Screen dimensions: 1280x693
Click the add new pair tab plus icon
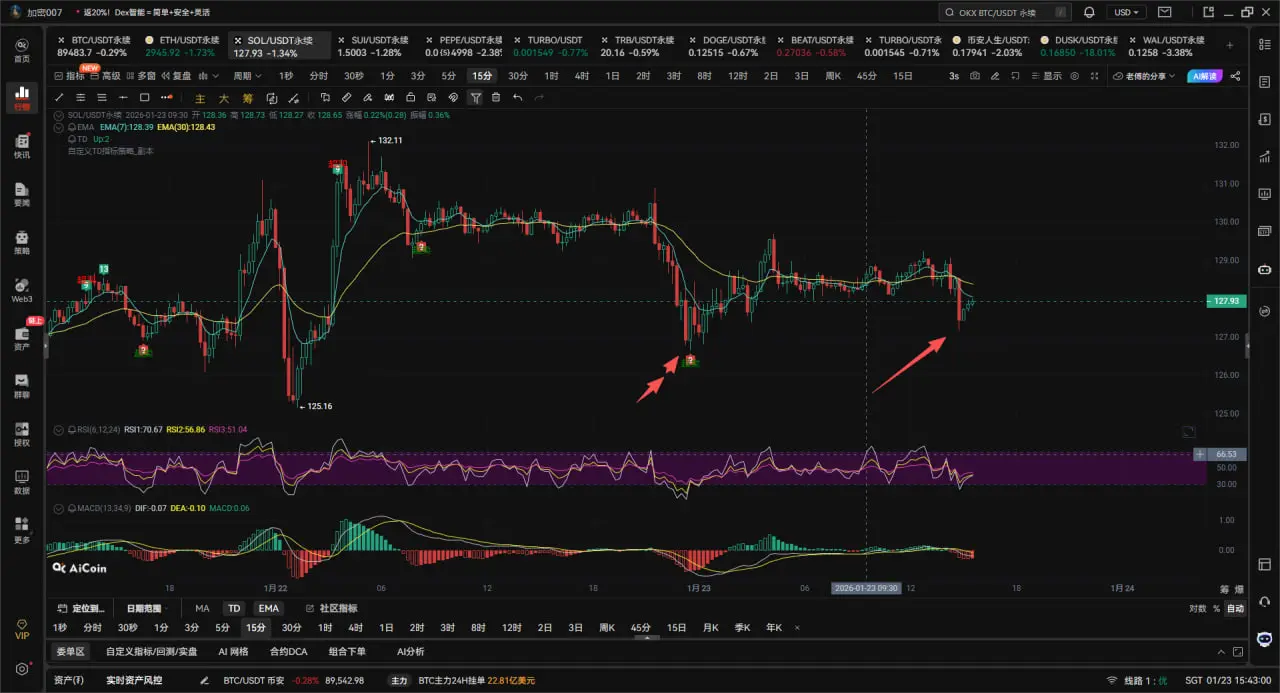pyautogui.click(x=1229, y=46)
